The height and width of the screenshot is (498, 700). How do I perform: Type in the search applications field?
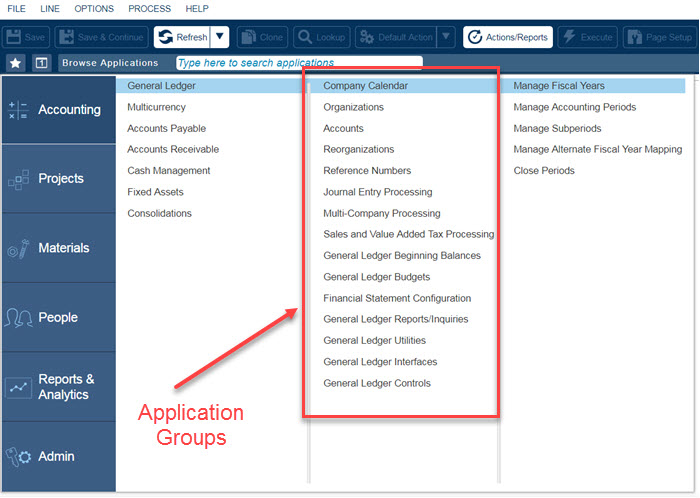(x=298, y=63)
